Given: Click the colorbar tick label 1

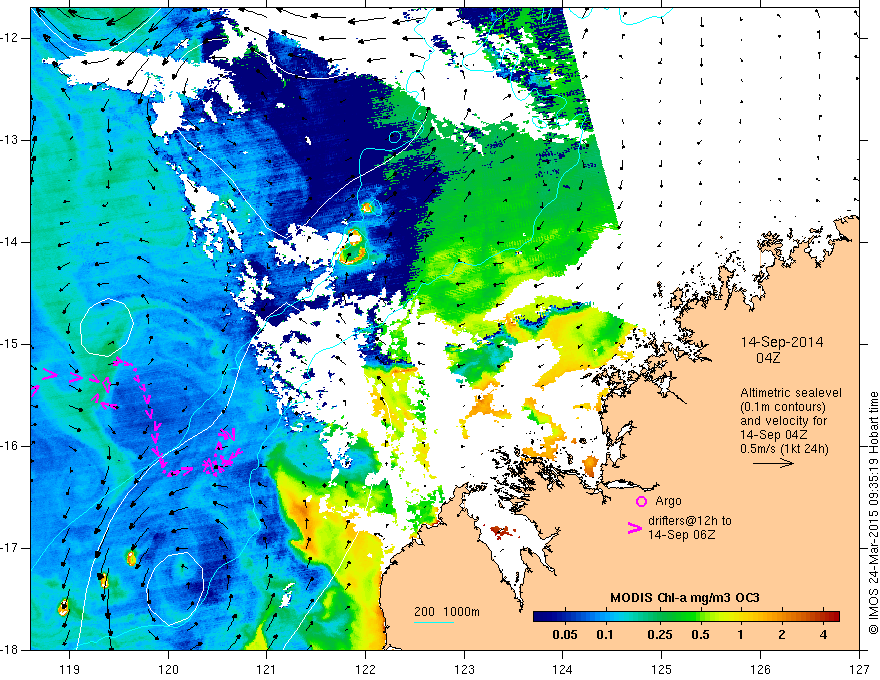Looking at the screenshot, I should point(740,635).
